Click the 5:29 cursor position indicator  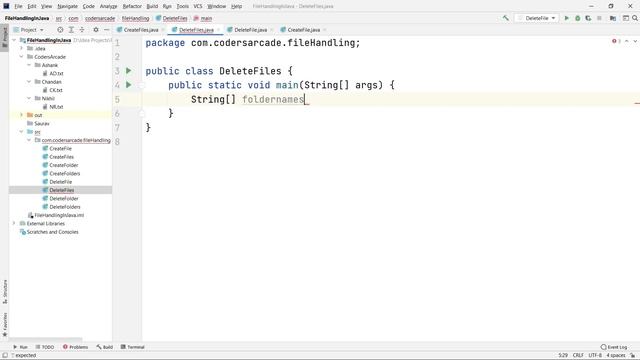pos(563,356)
